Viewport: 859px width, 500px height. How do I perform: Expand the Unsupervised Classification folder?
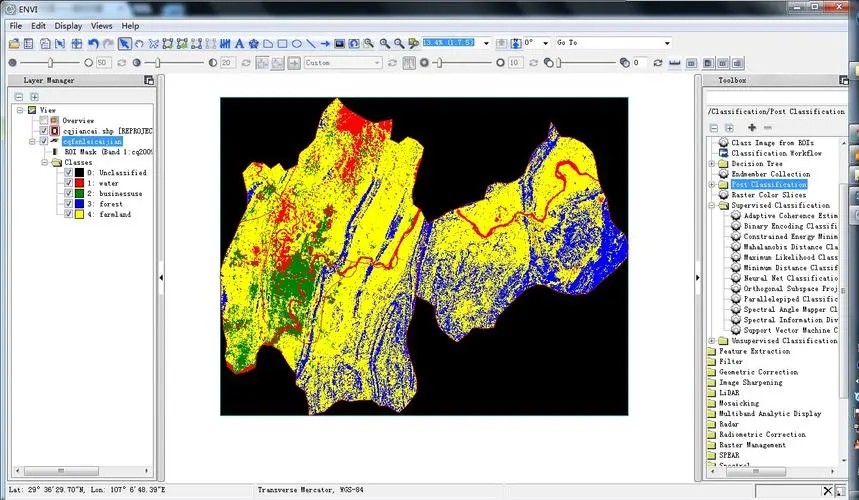[712, 341]
